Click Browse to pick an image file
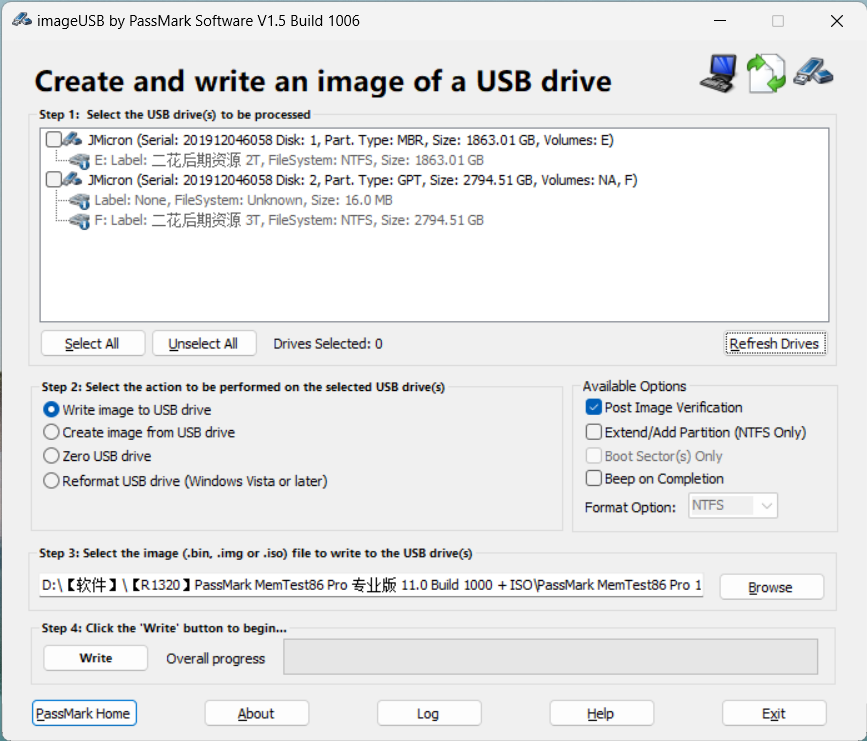 tap(771, 587)
